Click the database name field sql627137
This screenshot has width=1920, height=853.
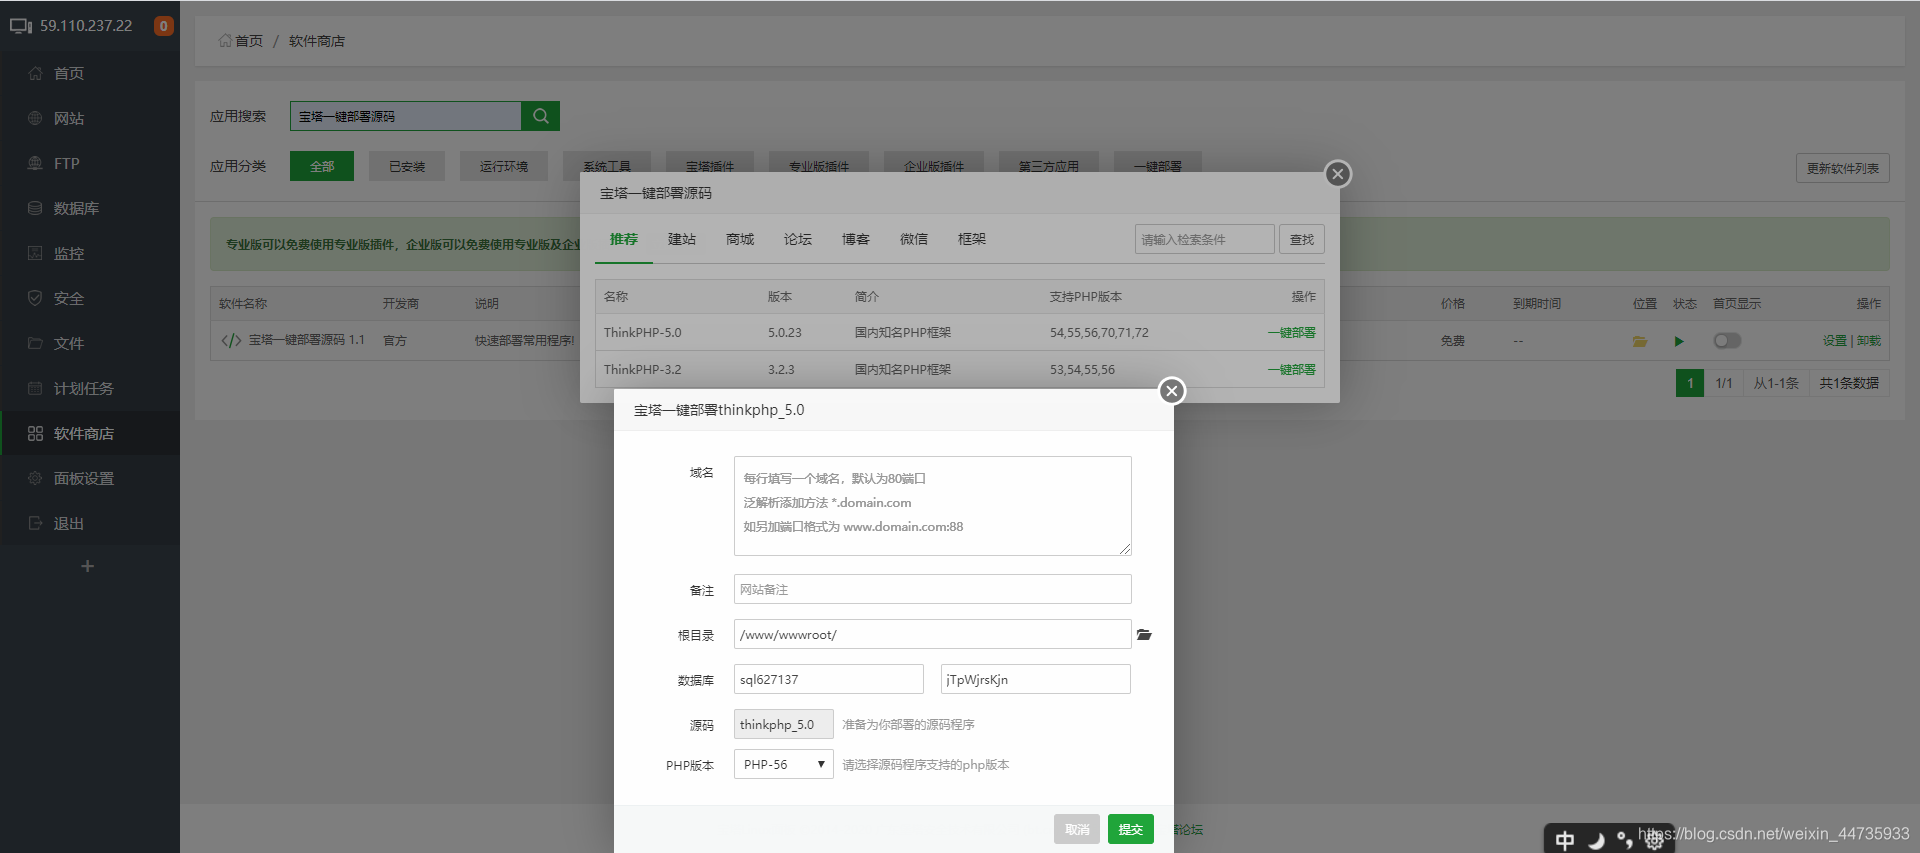(829, 679)
